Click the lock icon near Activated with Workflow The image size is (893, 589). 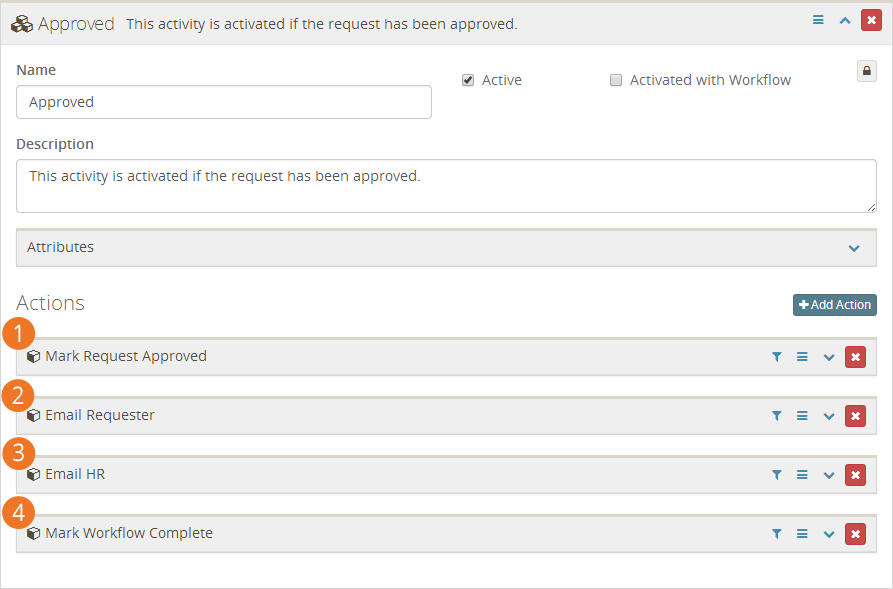[867, 71]
